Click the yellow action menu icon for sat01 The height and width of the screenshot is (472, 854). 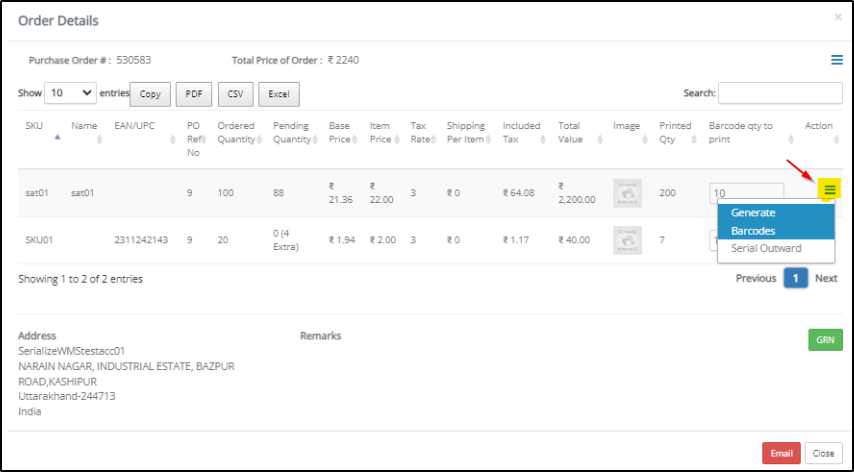829,190
